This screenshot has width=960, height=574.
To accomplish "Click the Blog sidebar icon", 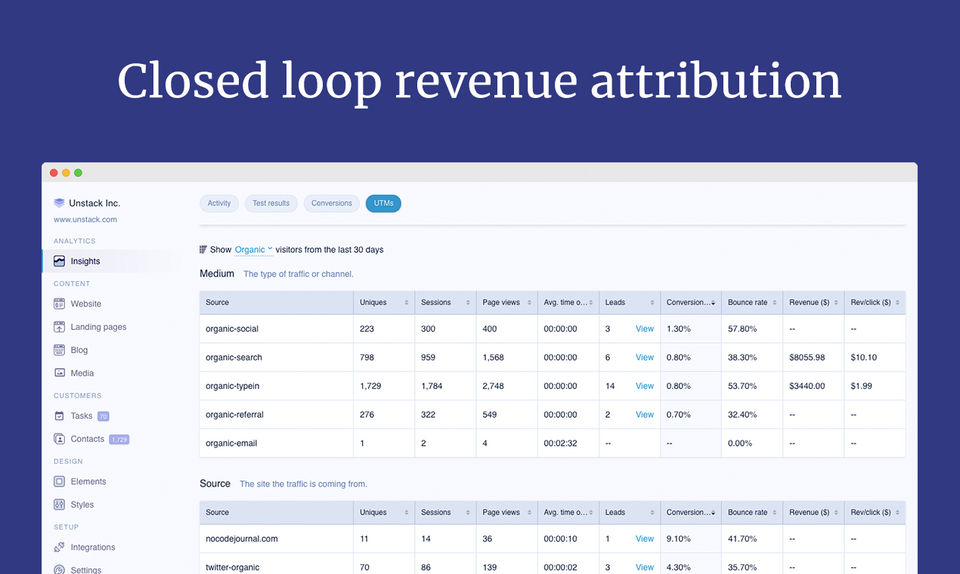I will pyautogui.click(x=59, y=350).
